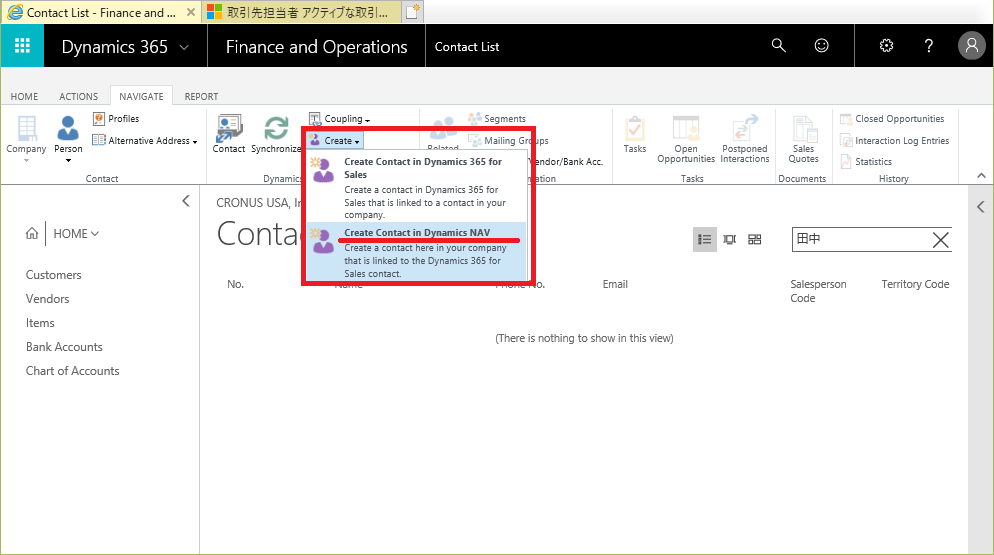Viewport: 994px width, 555px height.
Task: Close the Contact List browser tab
Action: (190, 12)
